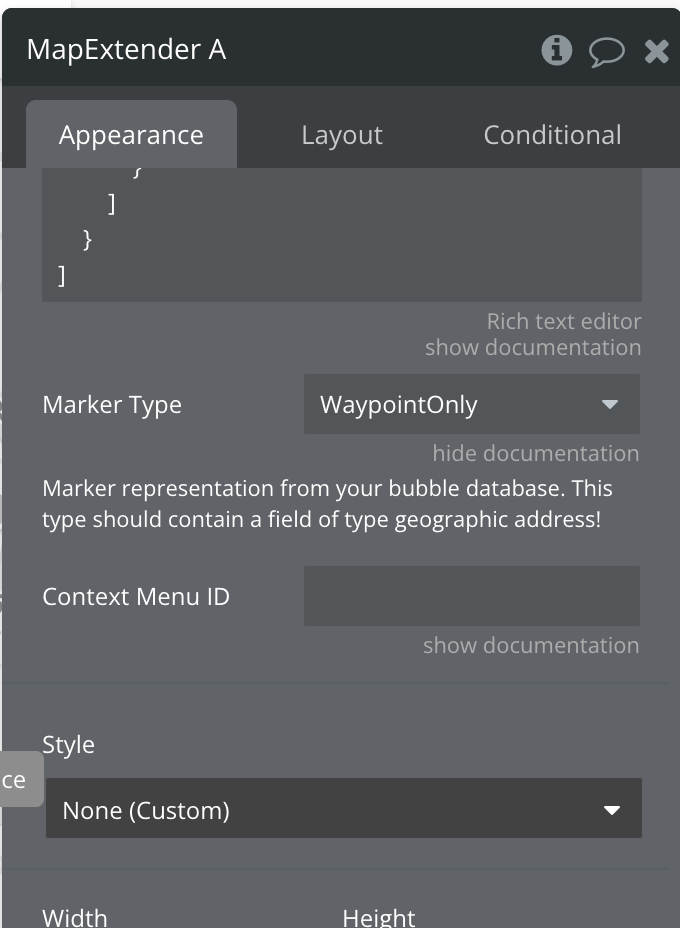Click the Marker Type dropdown arrow
The width and height of the screenshot is (680, 928).
(609, 405)
